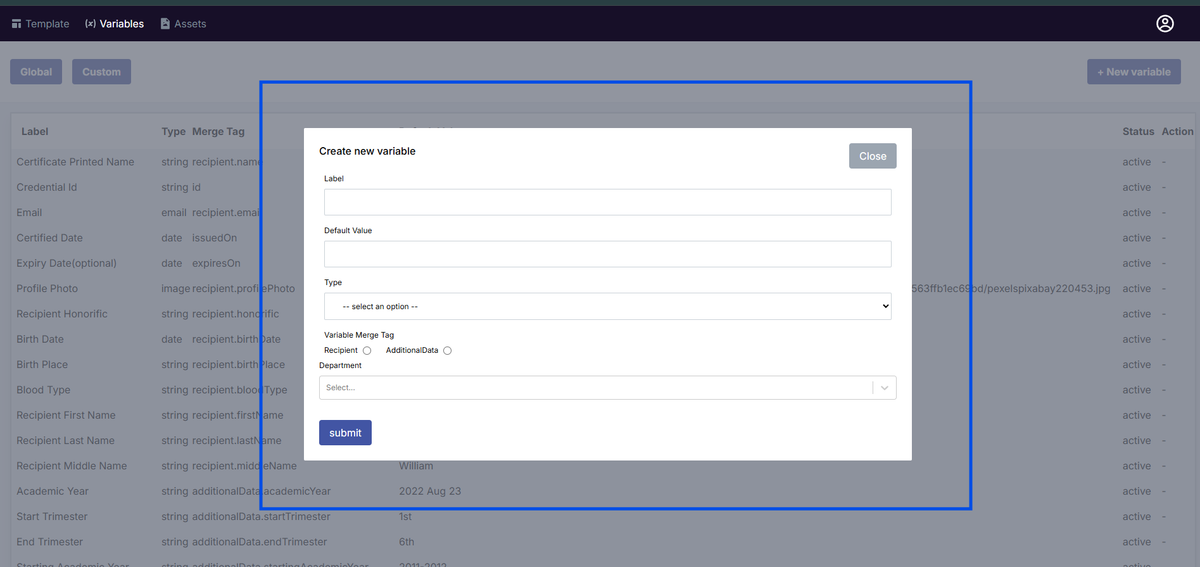
Task: Click the default value 2022 Aug 23
Action: pos(430,492)
